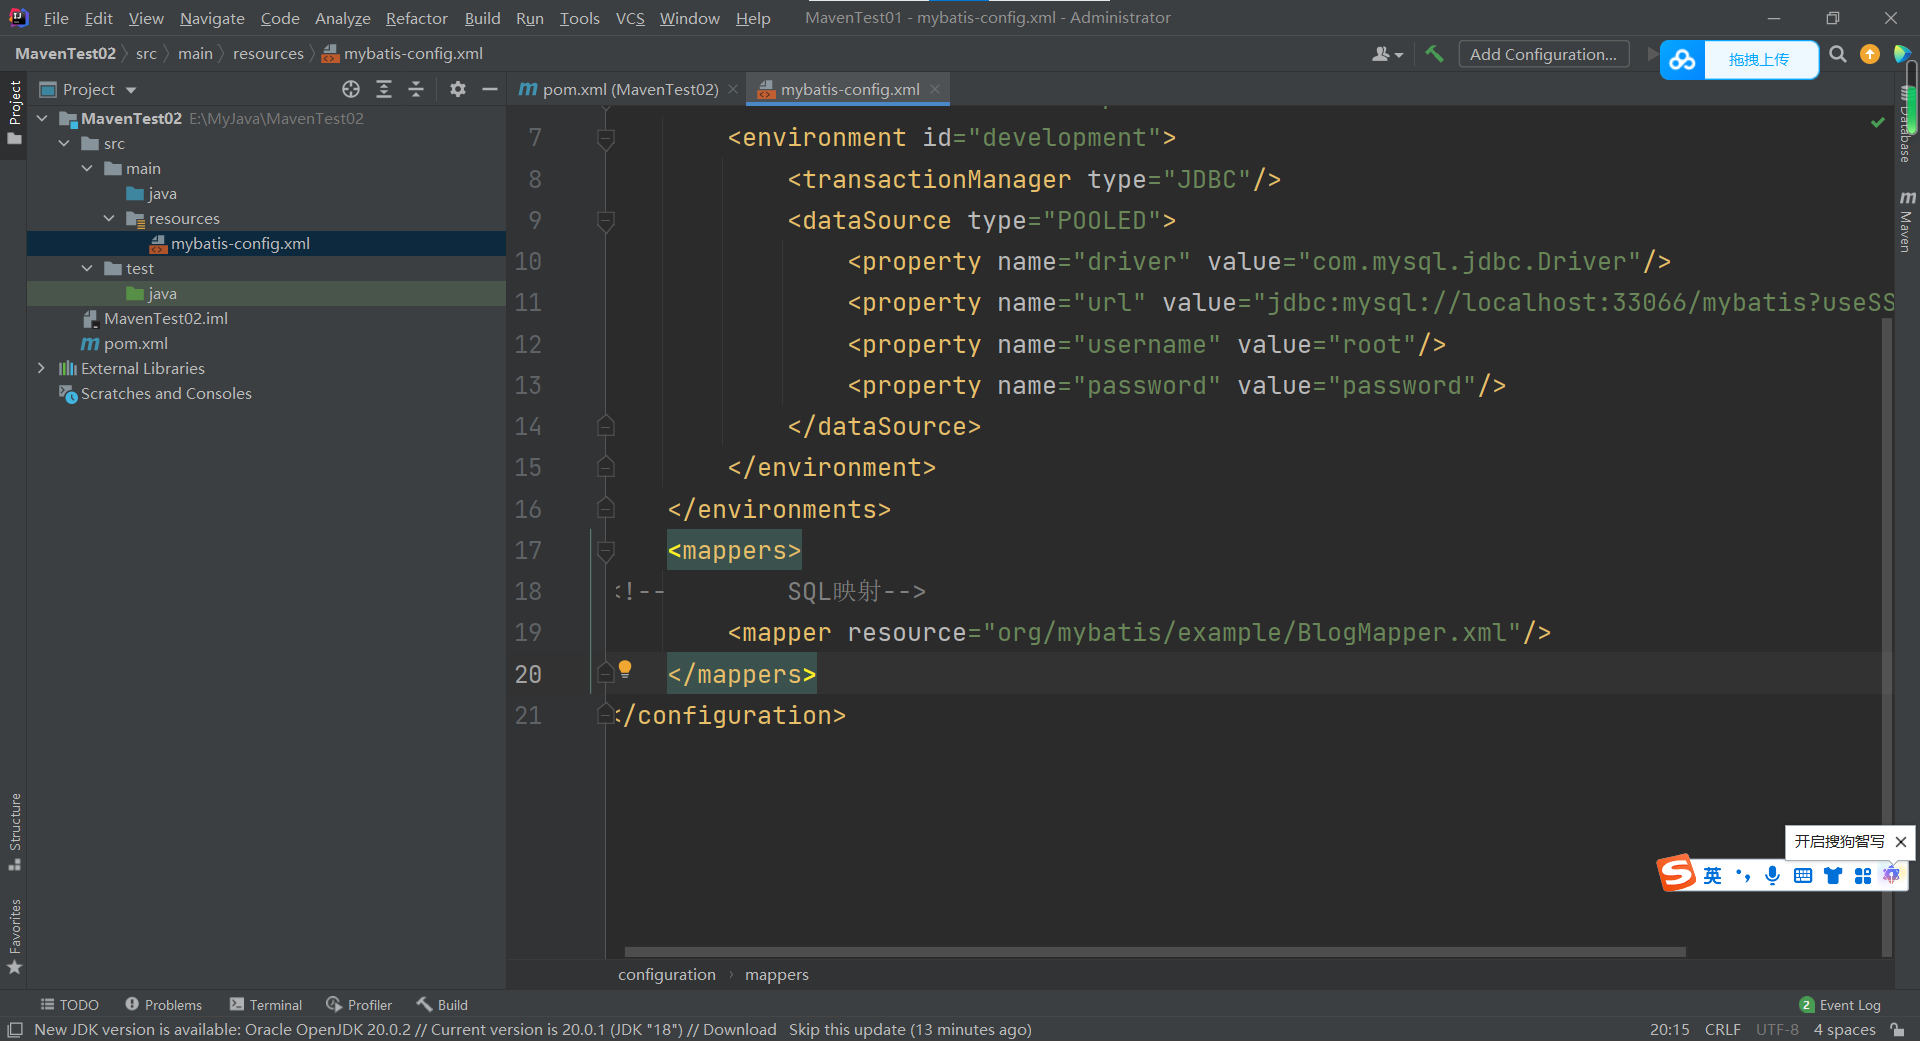This screenshot has height=1041, width=1920.
Task: Open the TODO tool window
Action: click(x=70, y=1005)
